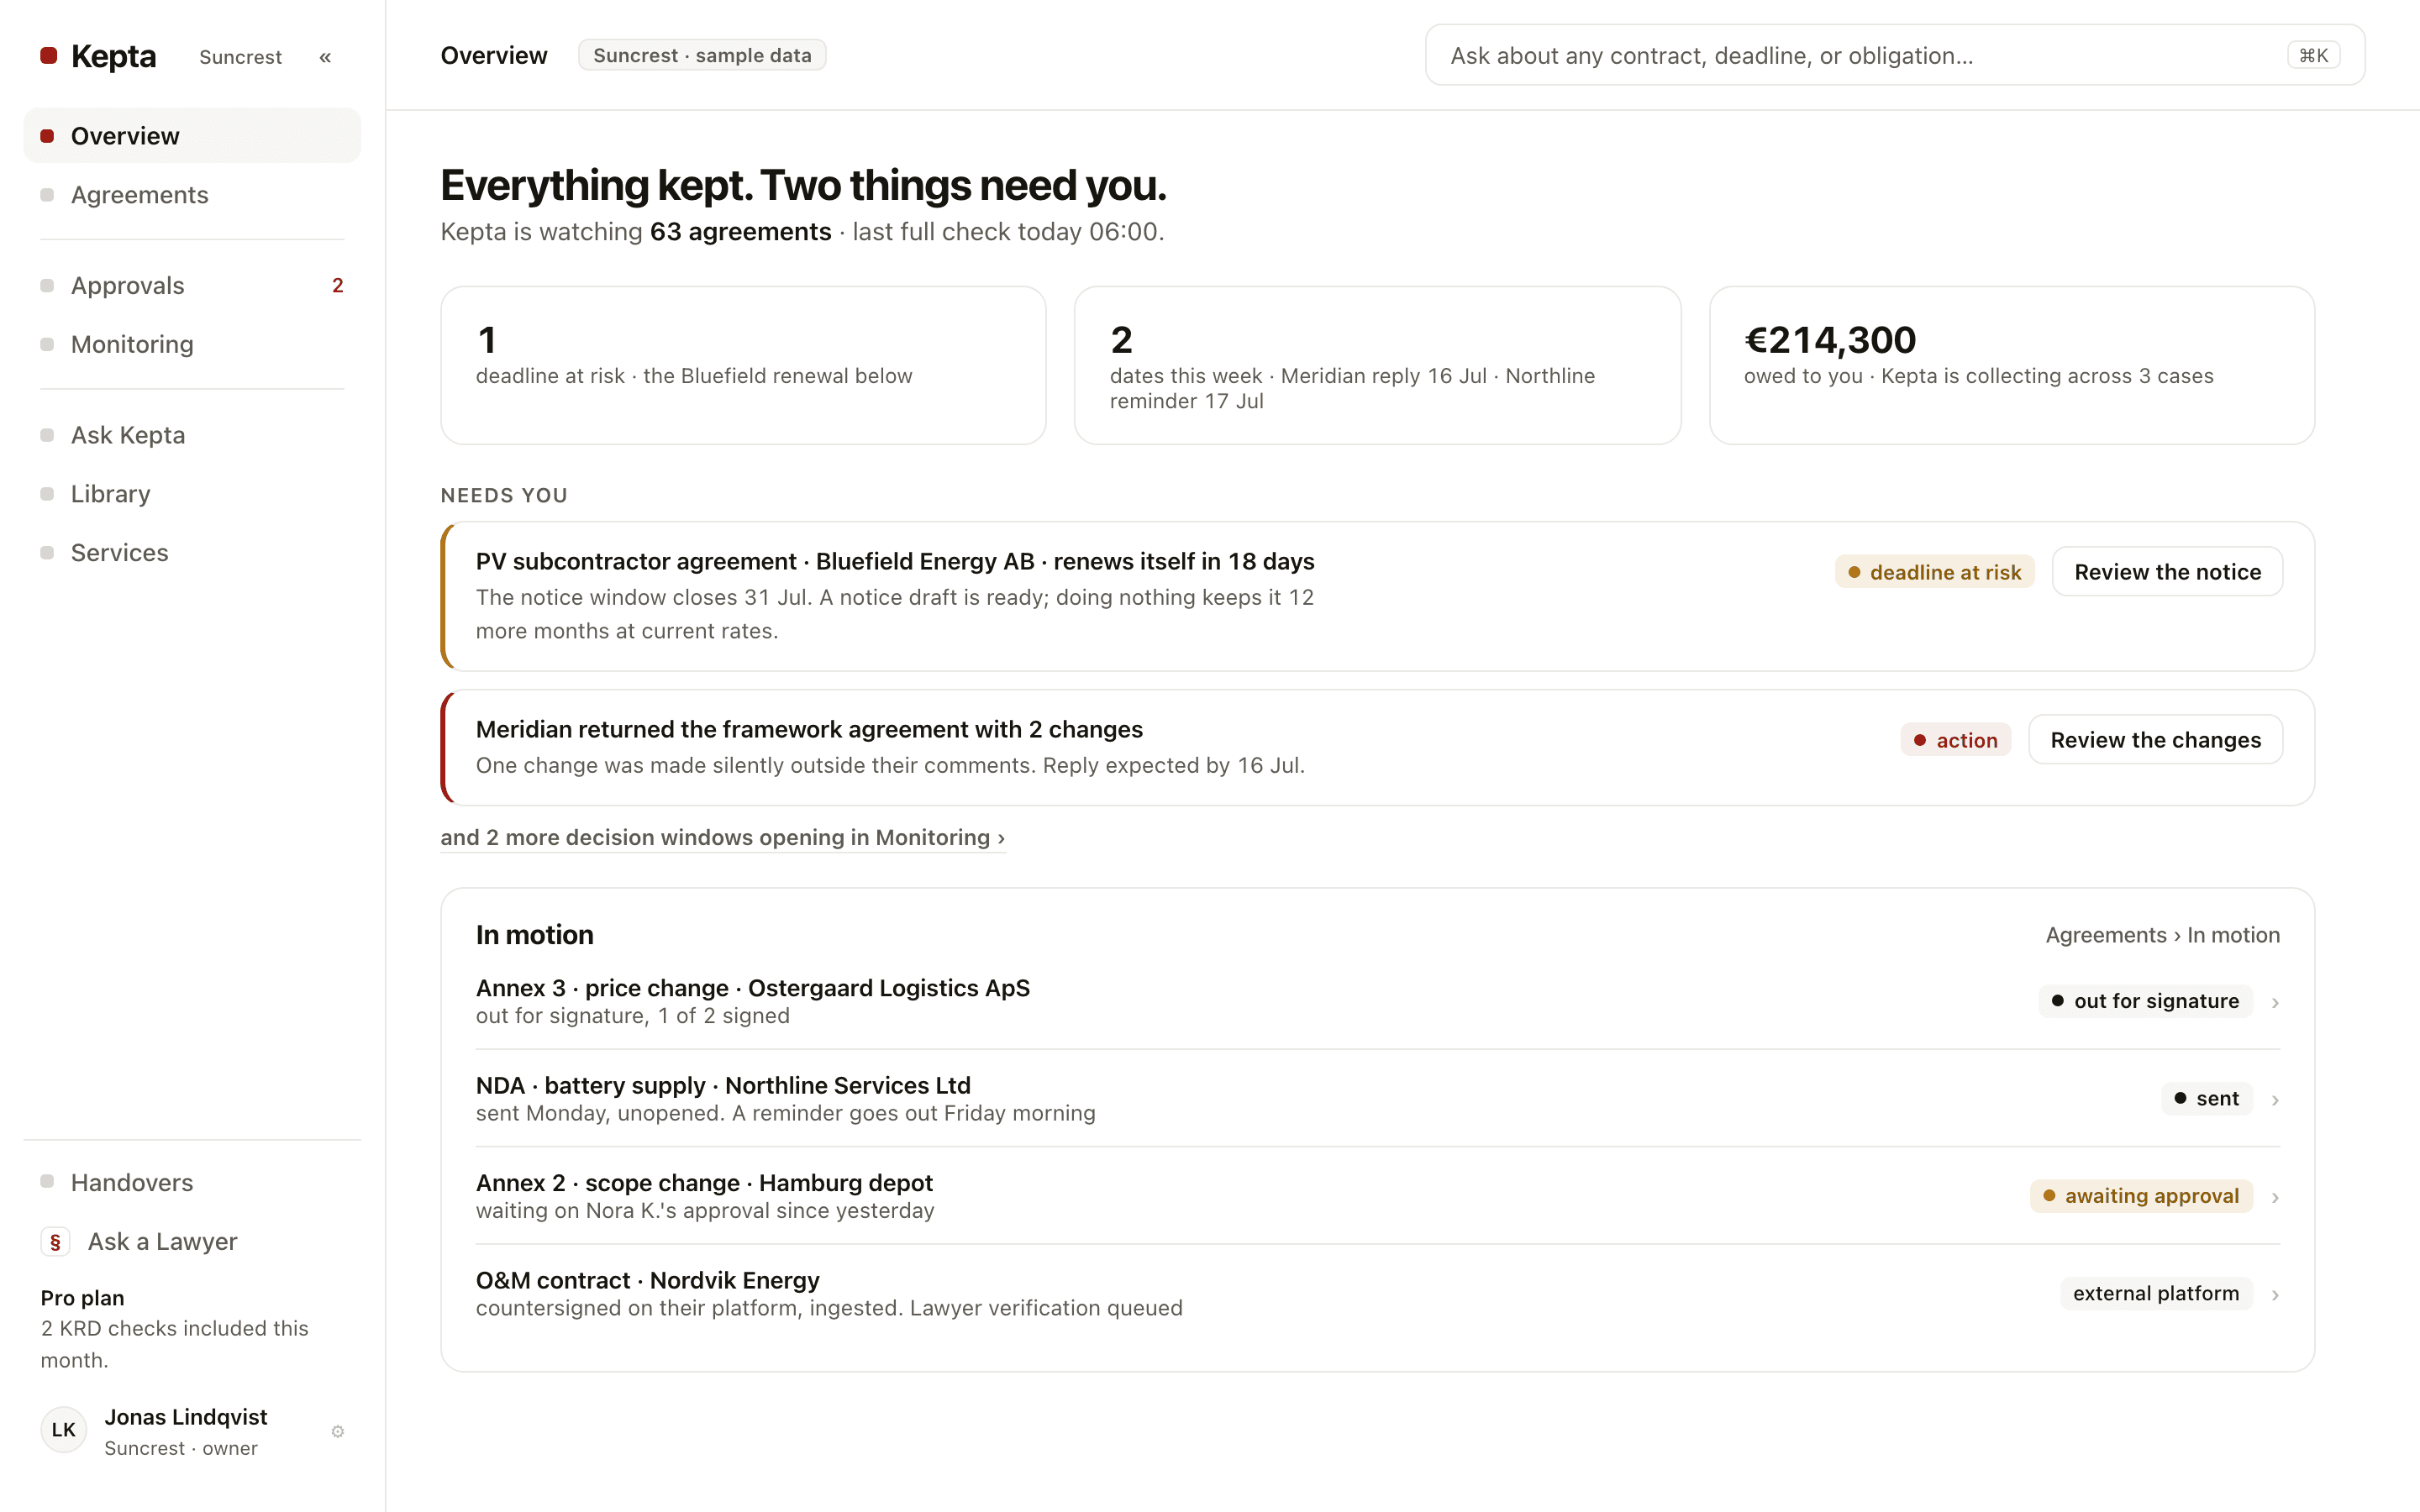Click the awaiting approval badge
Screen dimensions: 2420x1512
coord(2141,1196)
